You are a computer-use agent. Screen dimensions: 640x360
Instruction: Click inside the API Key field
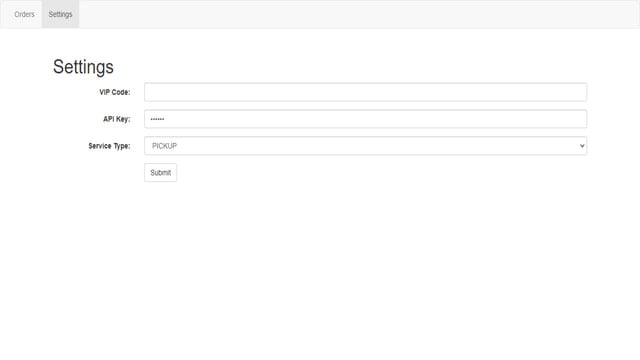tap(365, 119)
